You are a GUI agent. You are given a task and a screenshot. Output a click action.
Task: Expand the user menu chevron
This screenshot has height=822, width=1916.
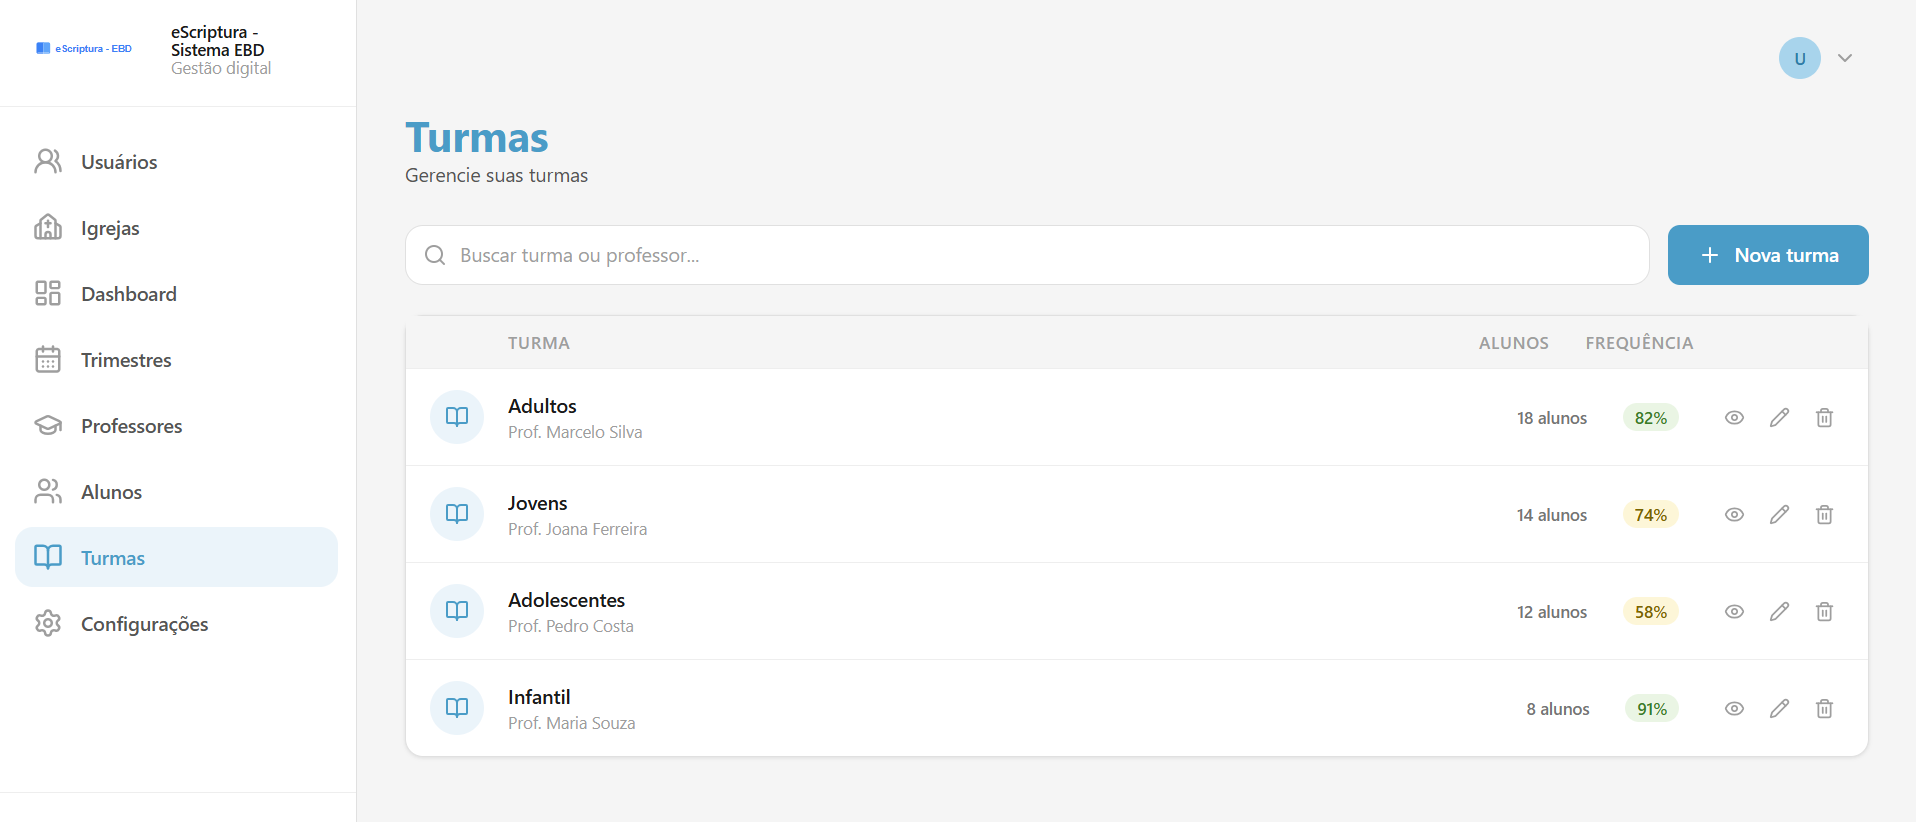[1845, 58]
